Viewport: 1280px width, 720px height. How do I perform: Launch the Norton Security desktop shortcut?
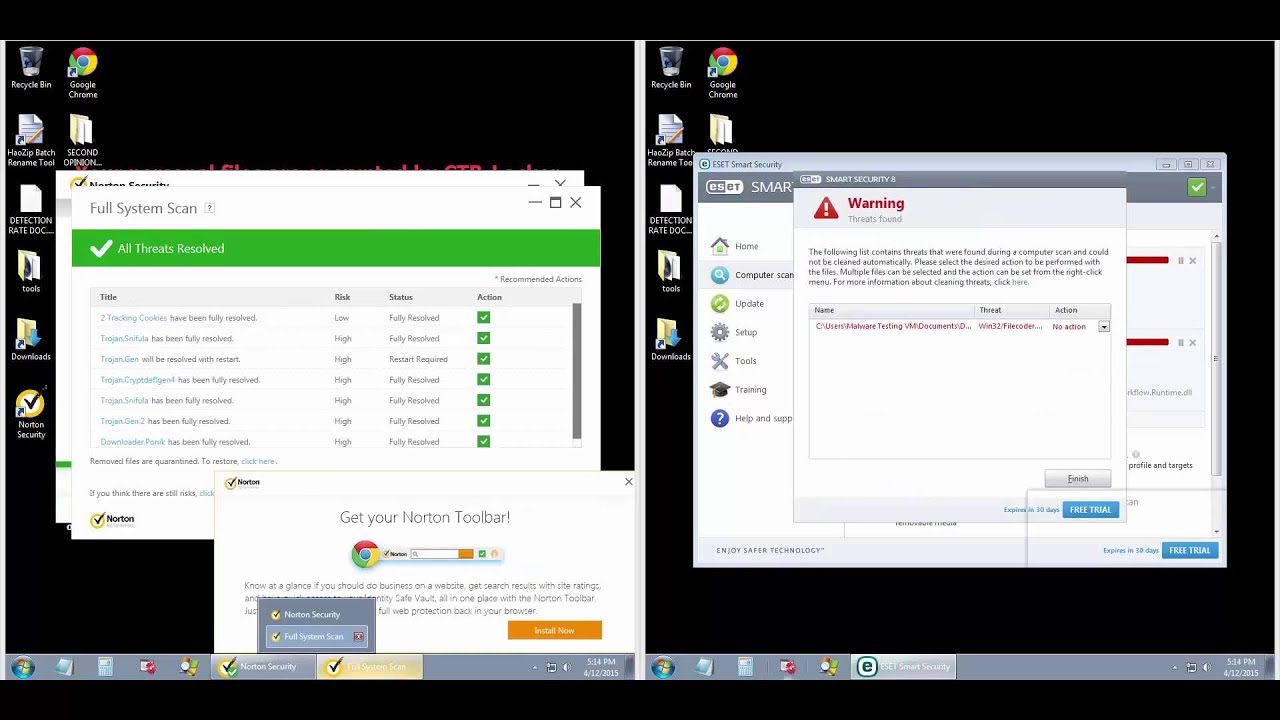(x=31, y=414)
